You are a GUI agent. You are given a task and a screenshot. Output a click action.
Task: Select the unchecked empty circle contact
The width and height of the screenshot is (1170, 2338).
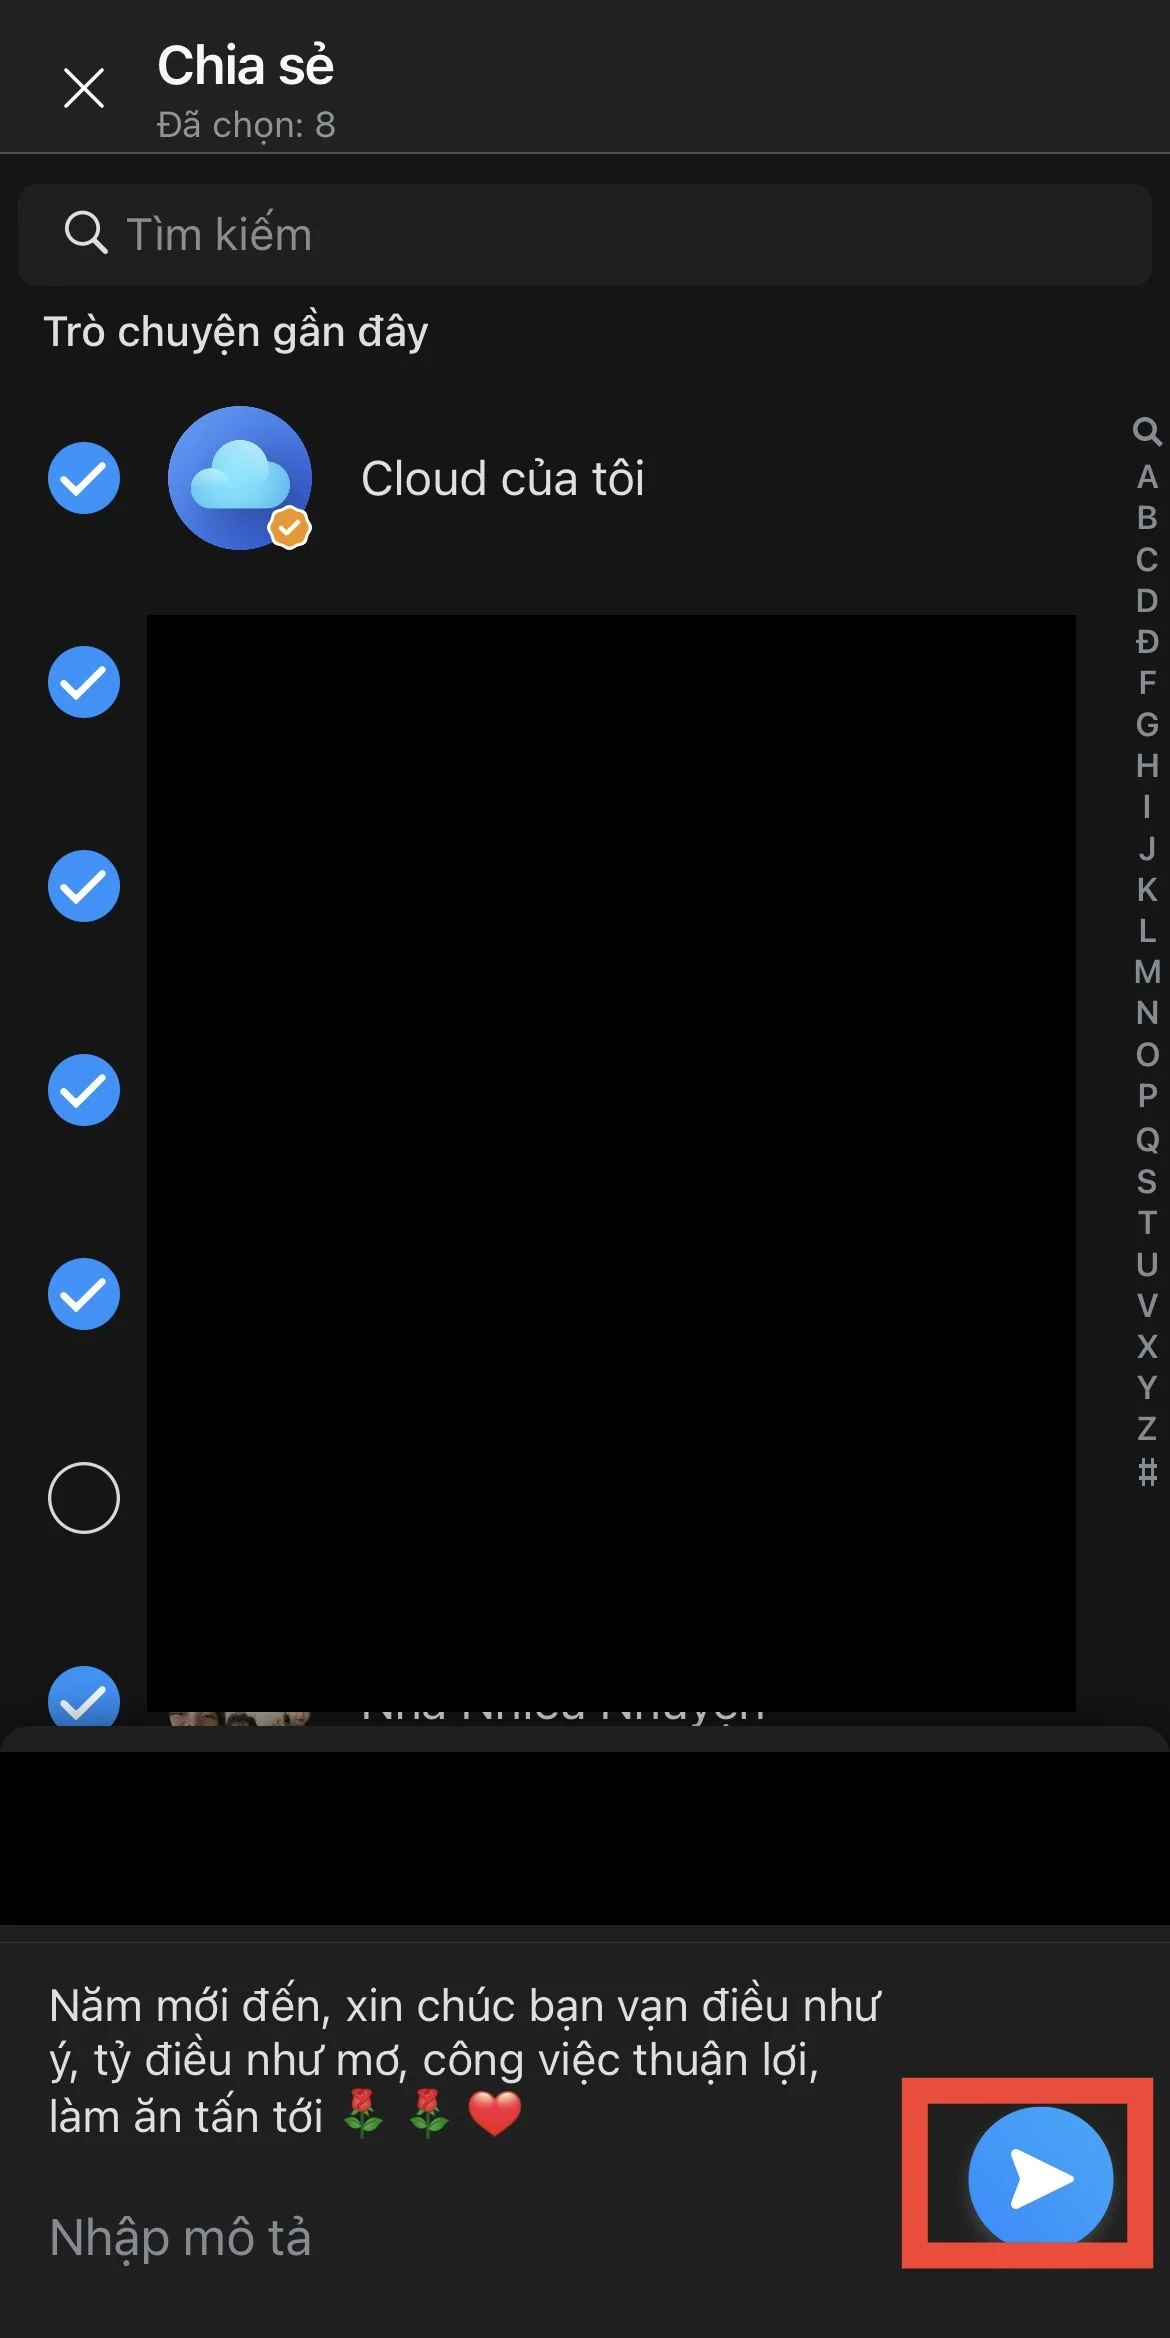coord(84,1498)
